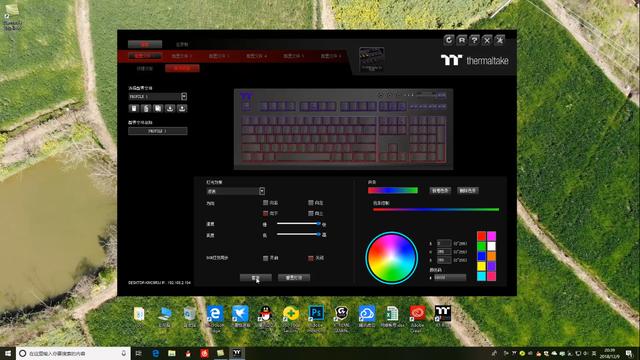Viewport: 640px width, 360px height.
Task: Open the Logitech G gaming software shortcut
Action: click(342, 314)
